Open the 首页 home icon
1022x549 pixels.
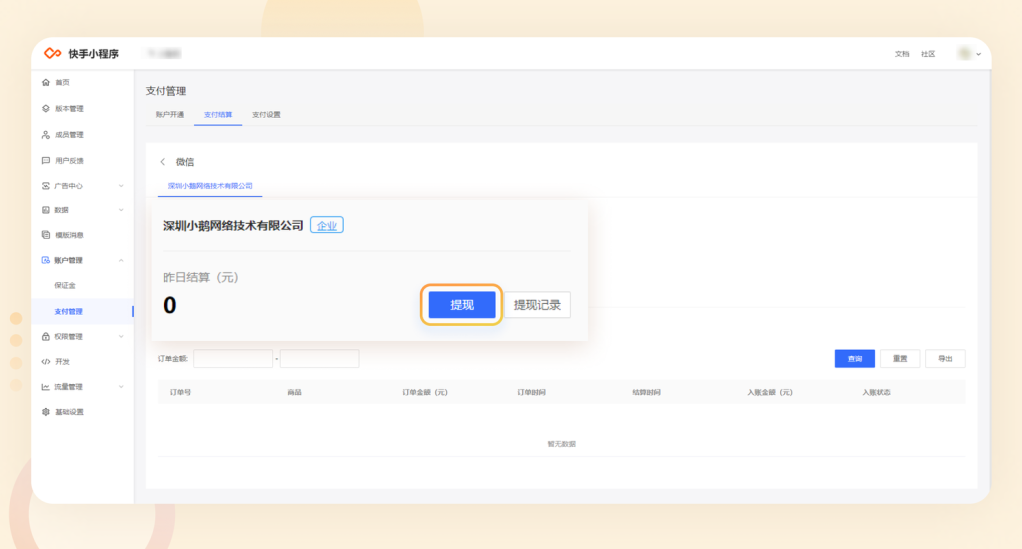[x=46, y=83]
